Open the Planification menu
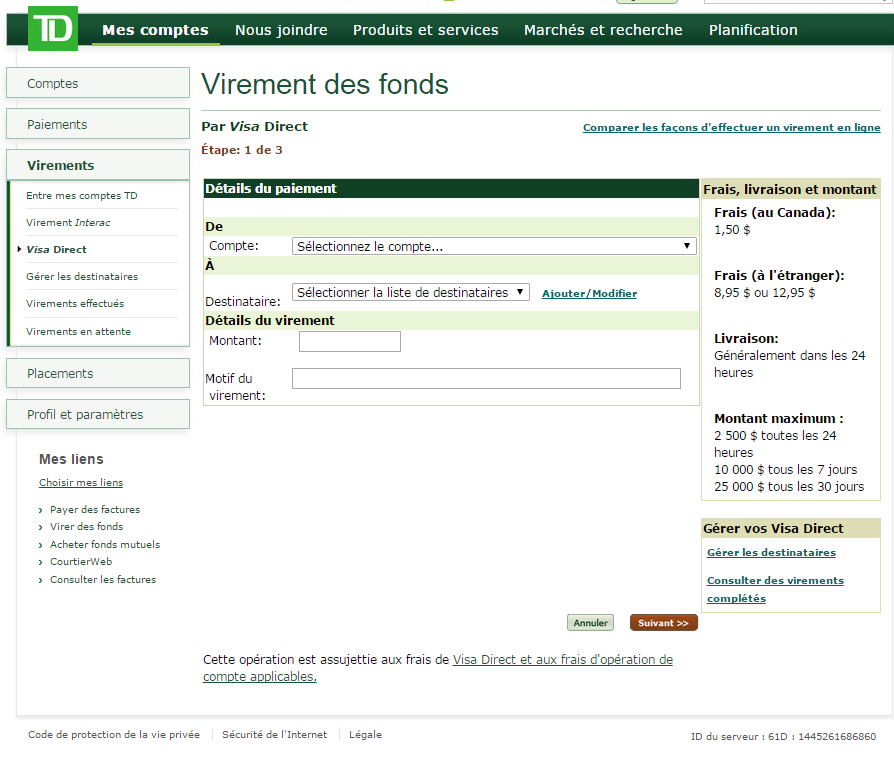Image resolution: width=894 pixels, height=757 pixels. pyautogui.click(x=753, y=30)
